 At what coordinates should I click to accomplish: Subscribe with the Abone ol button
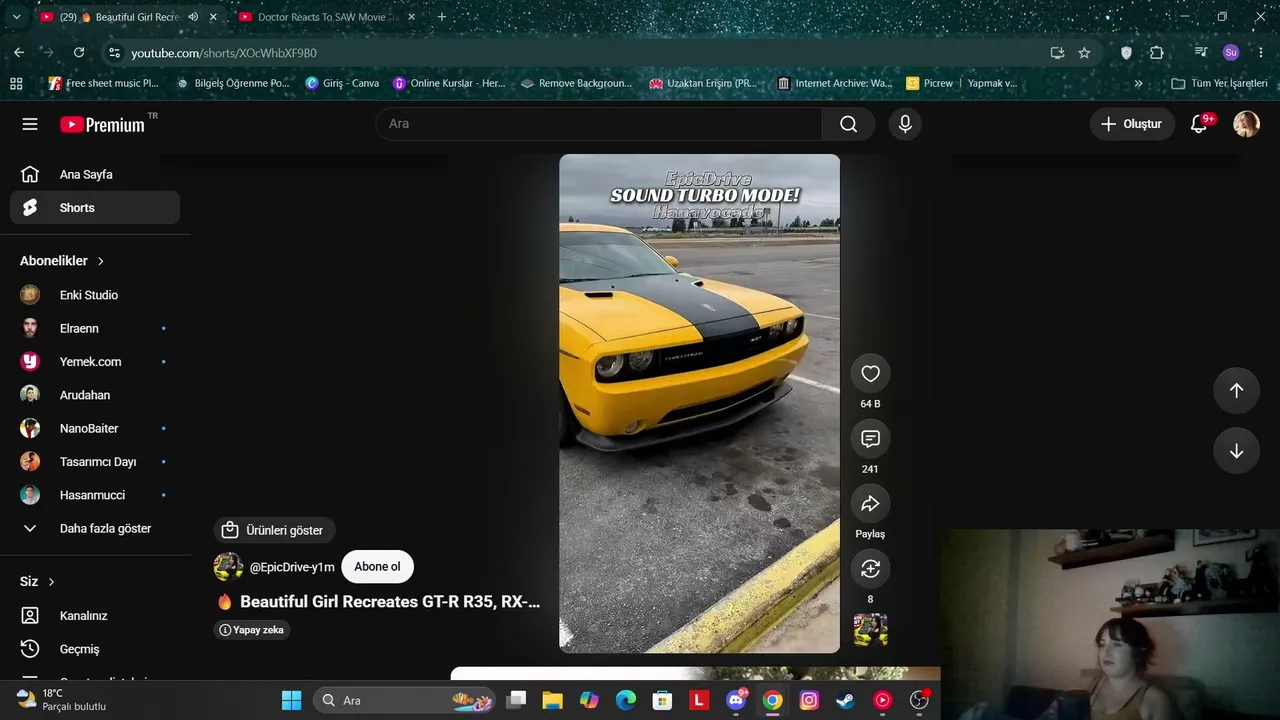(377, 567)
